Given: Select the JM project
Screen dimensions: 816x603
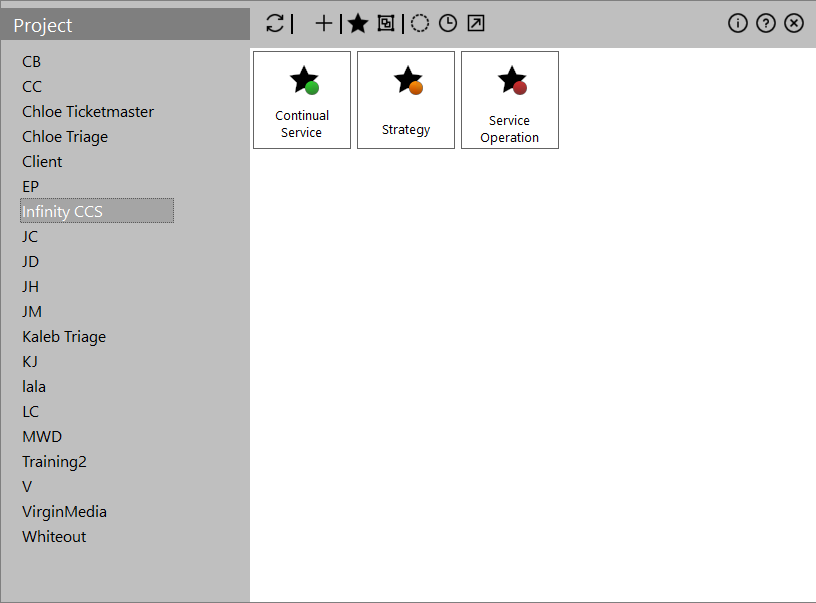Looking at the screenshot, I should click(x=32, y=311).
